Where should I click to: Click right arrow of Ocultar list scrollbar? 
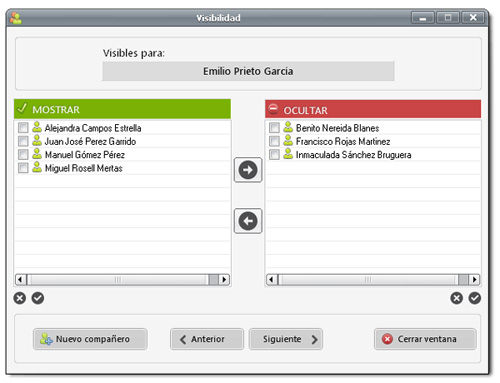click(x=474, y=279)
